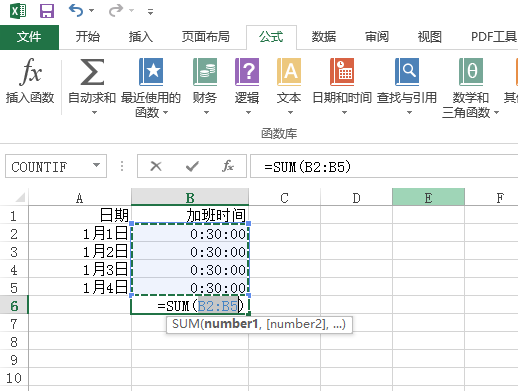Open the 财务 functions book icon
Image resolution: width=518 pixels, height=391 pixels.
tap(205, 72)
